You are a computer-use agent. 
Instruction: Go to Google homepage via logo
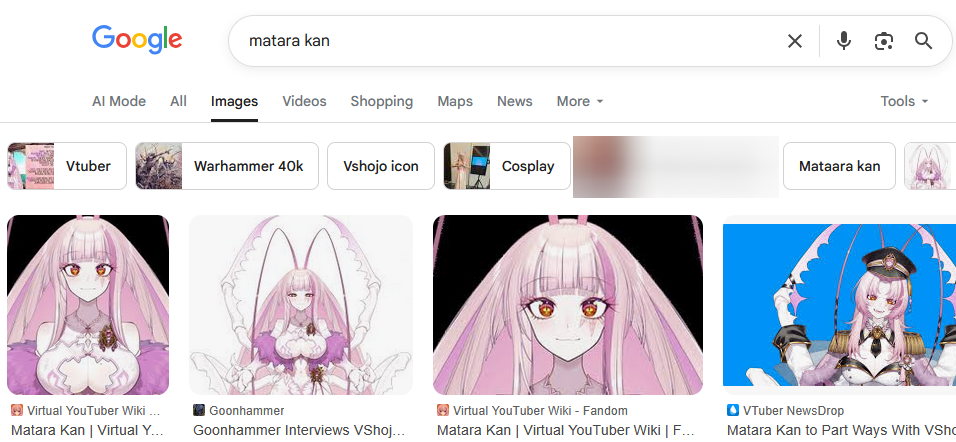pos(137,40)
